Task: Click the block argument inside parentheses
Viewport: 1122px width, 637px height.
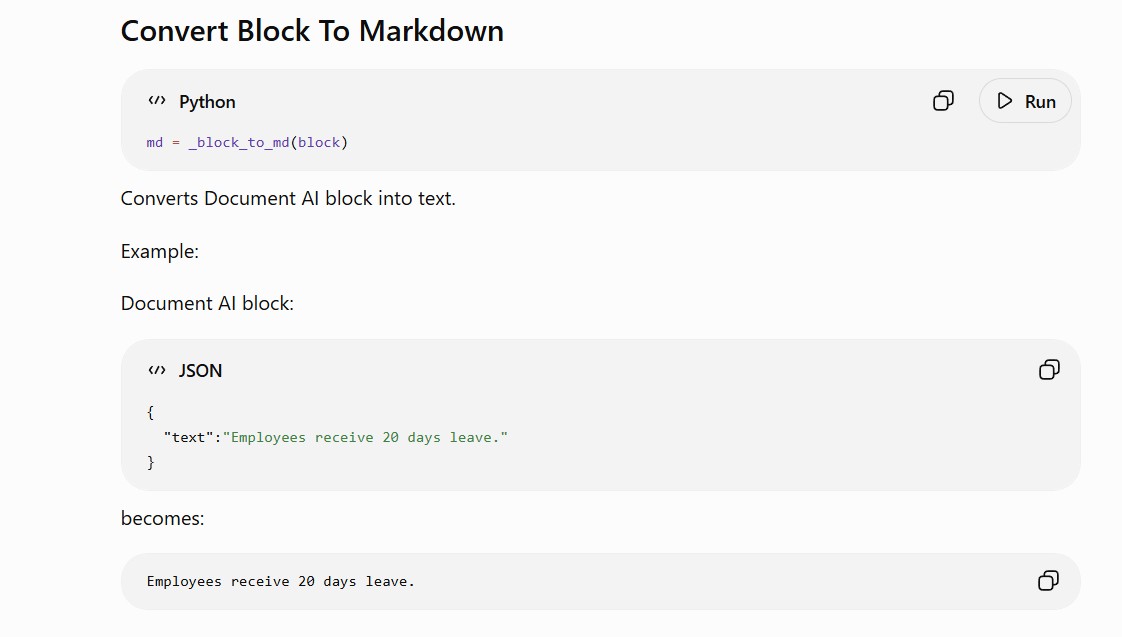Action: coord(319,142)
